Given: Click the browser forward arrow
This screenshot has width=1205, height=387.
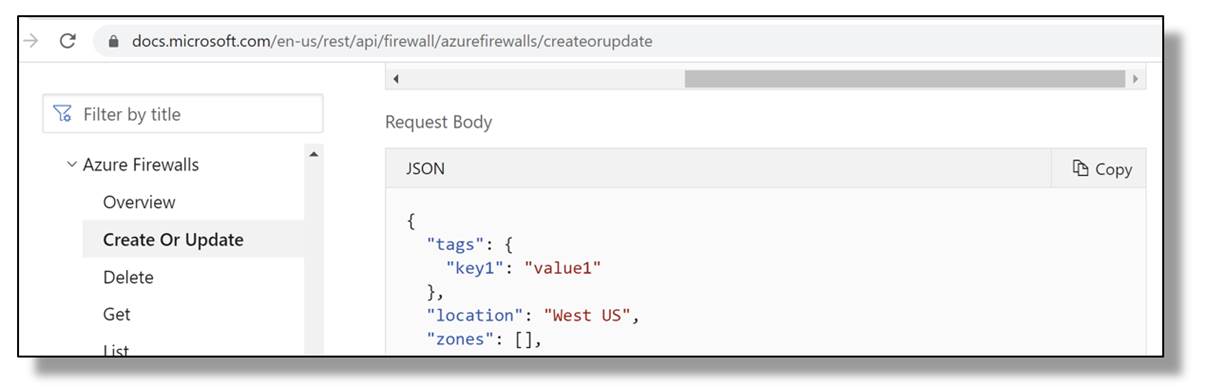Looking at the screenshot, I should click(32, 41).
